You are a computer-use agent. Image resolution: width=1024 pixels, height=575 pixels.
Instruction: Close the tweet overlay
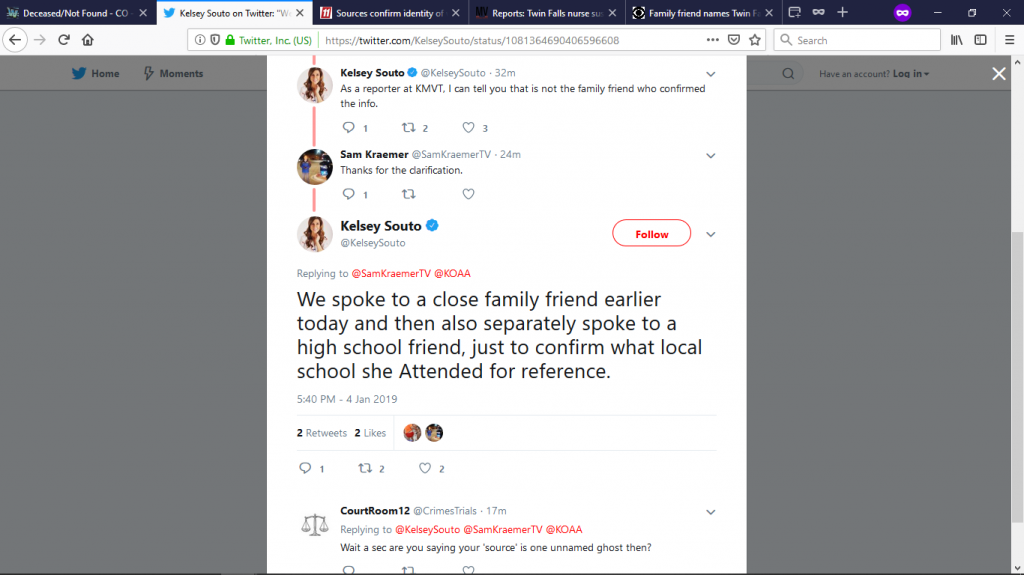[x=998, y=73]
